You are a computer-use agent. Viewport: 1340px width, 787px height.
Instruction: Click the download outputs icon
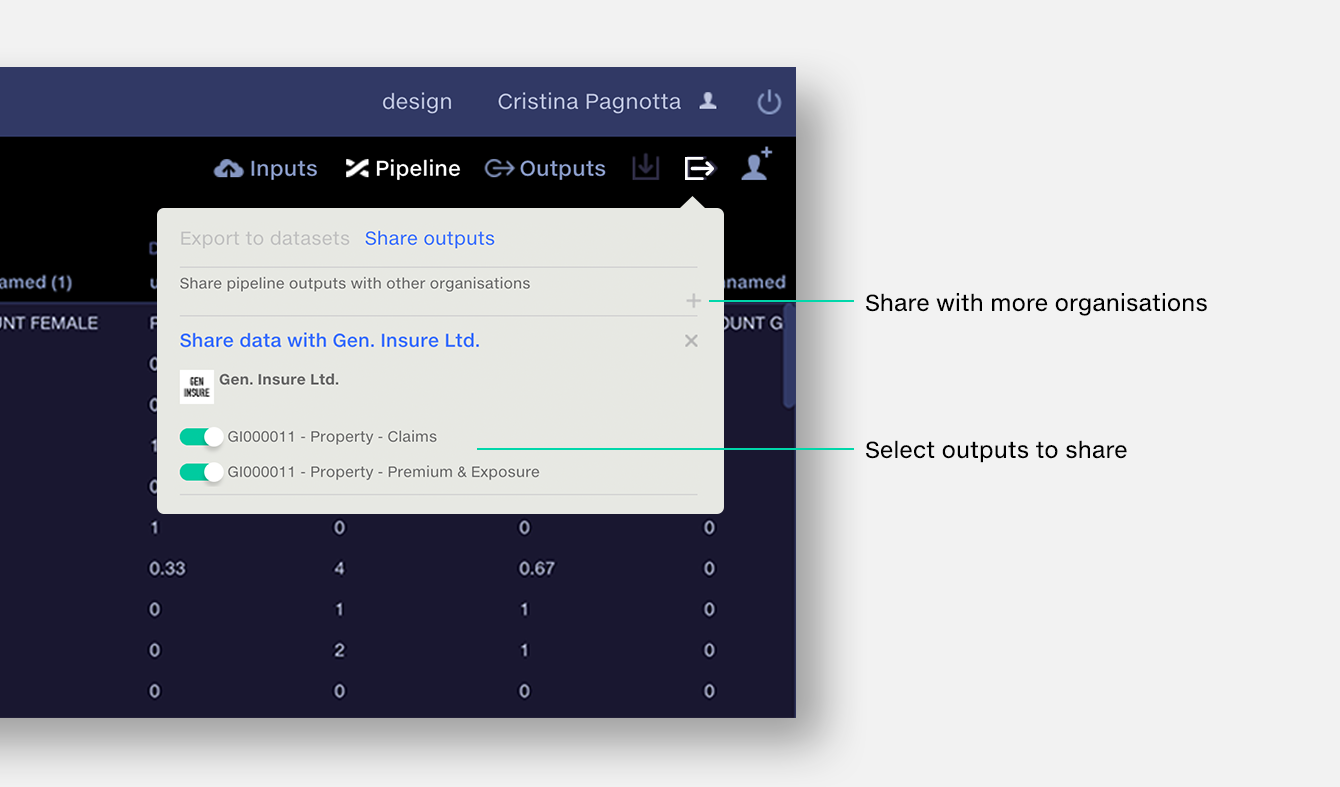click(x=645, y=168)
